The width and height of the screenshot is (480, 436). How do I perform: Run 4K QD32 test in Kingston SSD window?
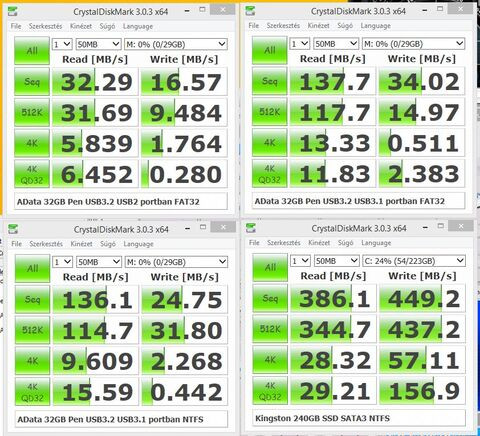tap(270, 391)
